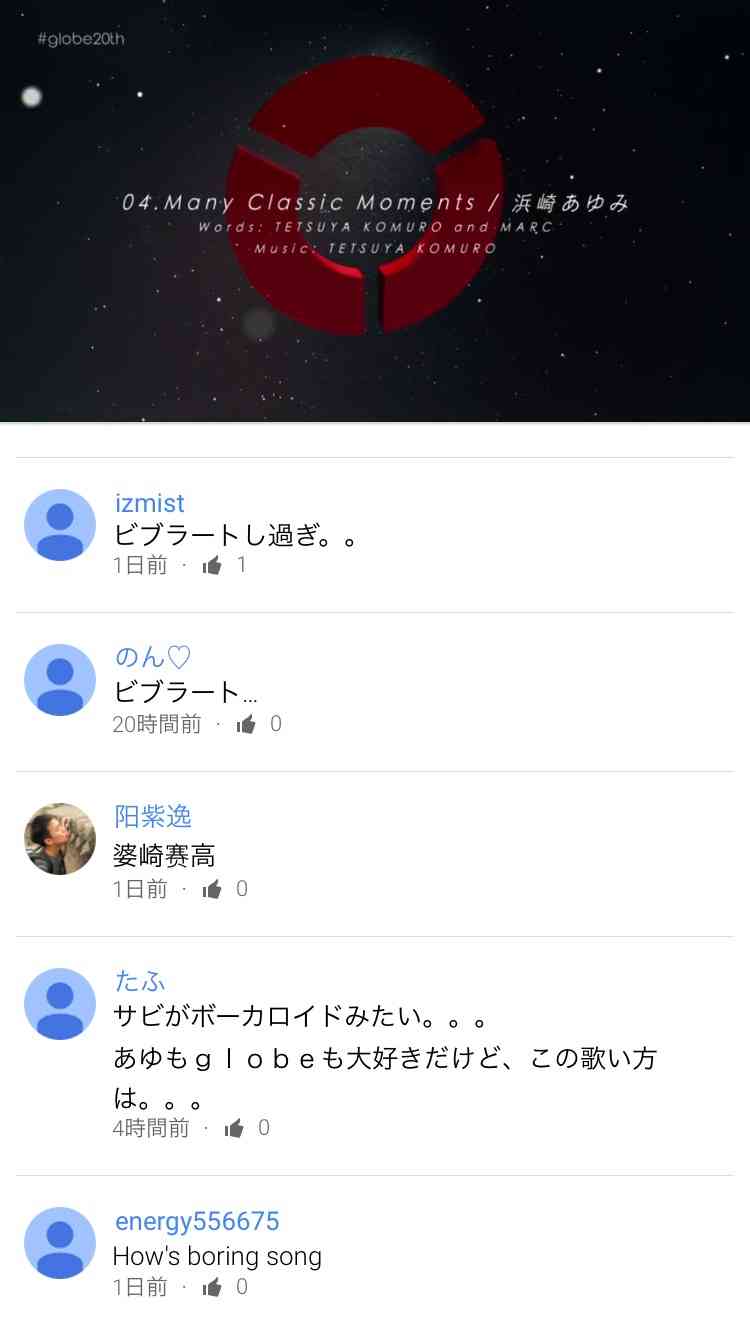Open たふ's avatar icon
Image resolution: width=750 pixels, height=1334 pixels.
(x=60, y=1004)
